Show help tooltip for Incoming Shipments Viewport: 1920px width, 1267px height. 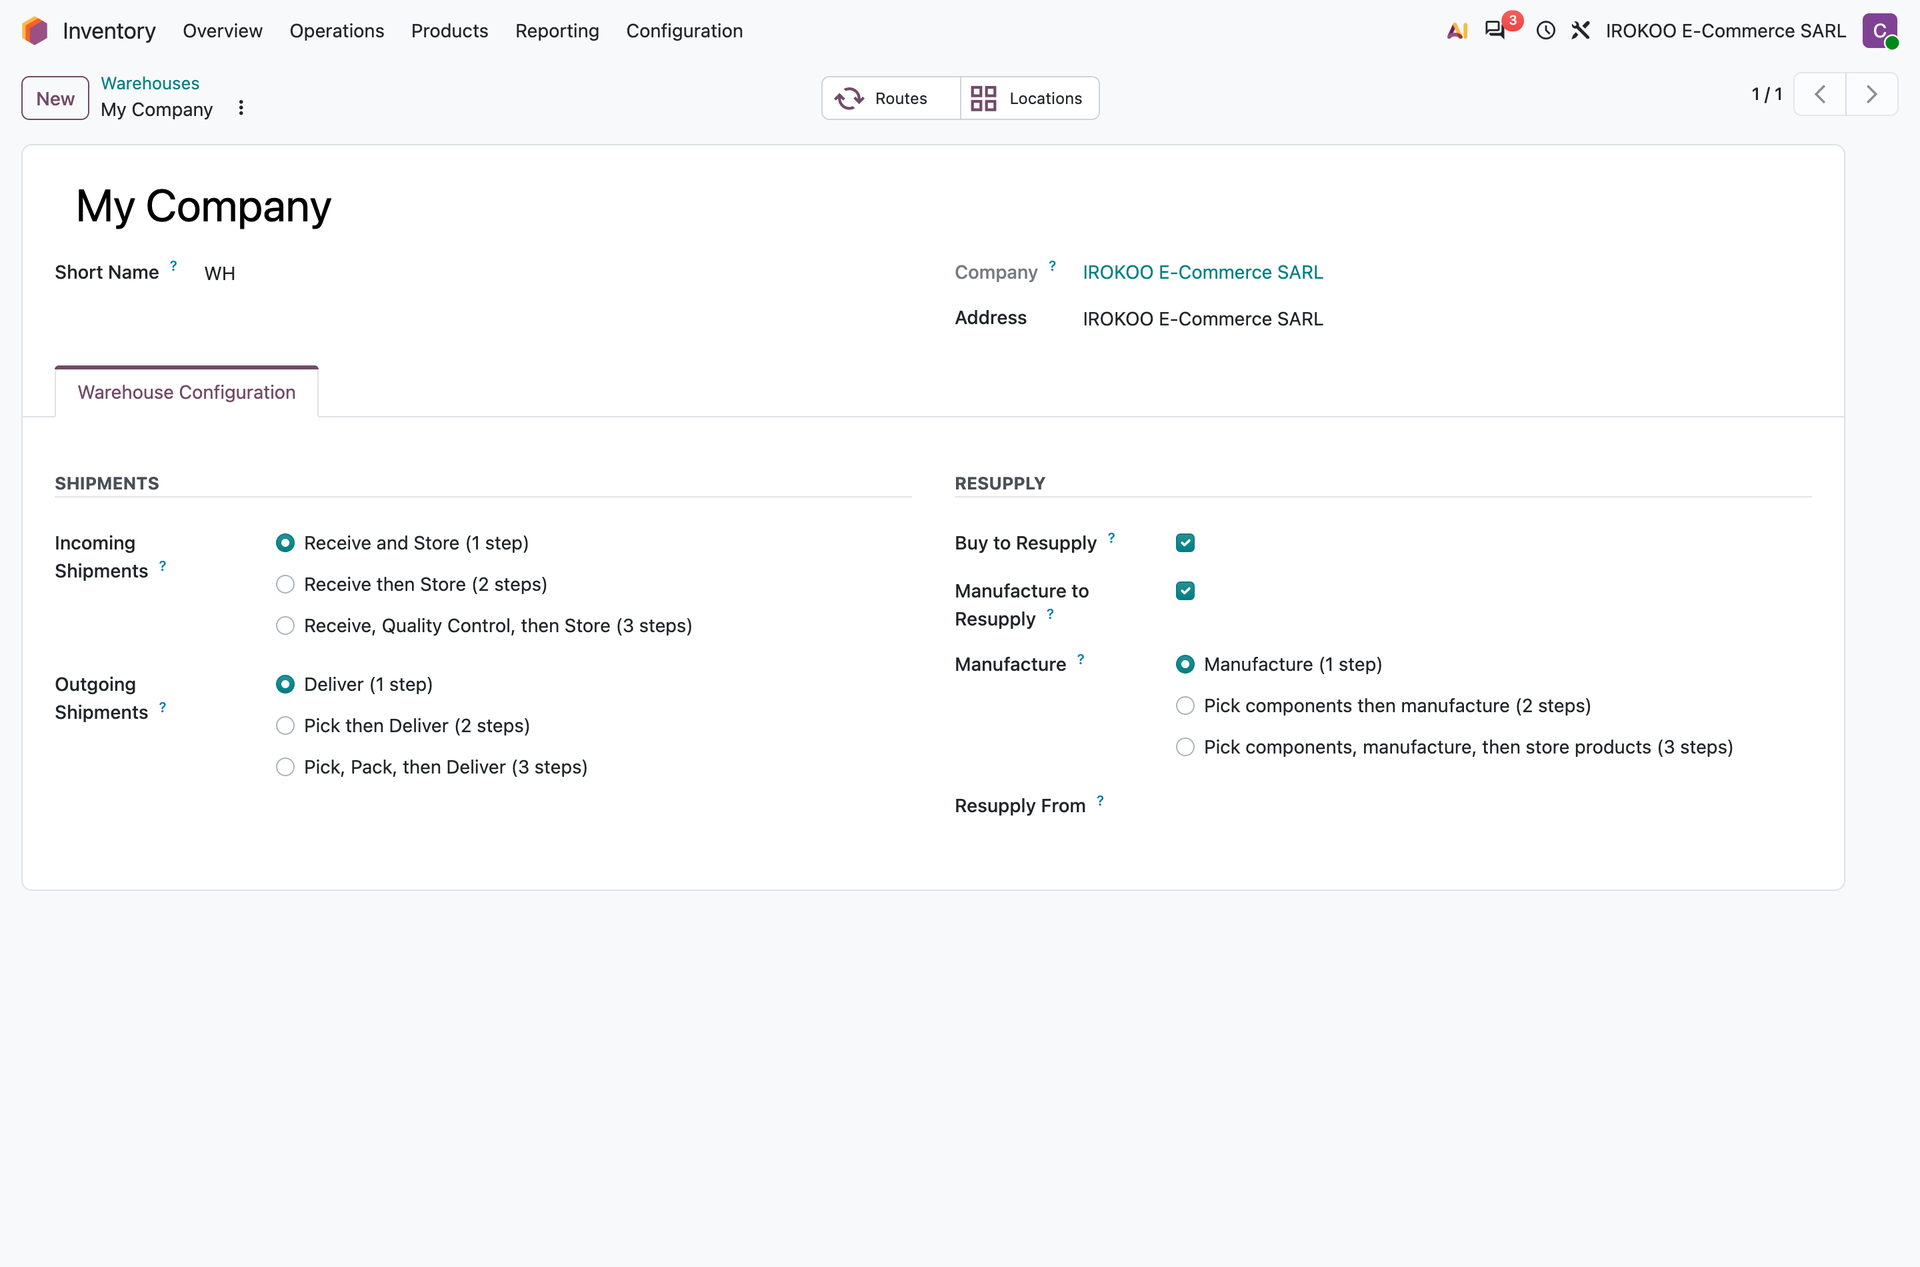pyautogui.click(x=162, y=566)
